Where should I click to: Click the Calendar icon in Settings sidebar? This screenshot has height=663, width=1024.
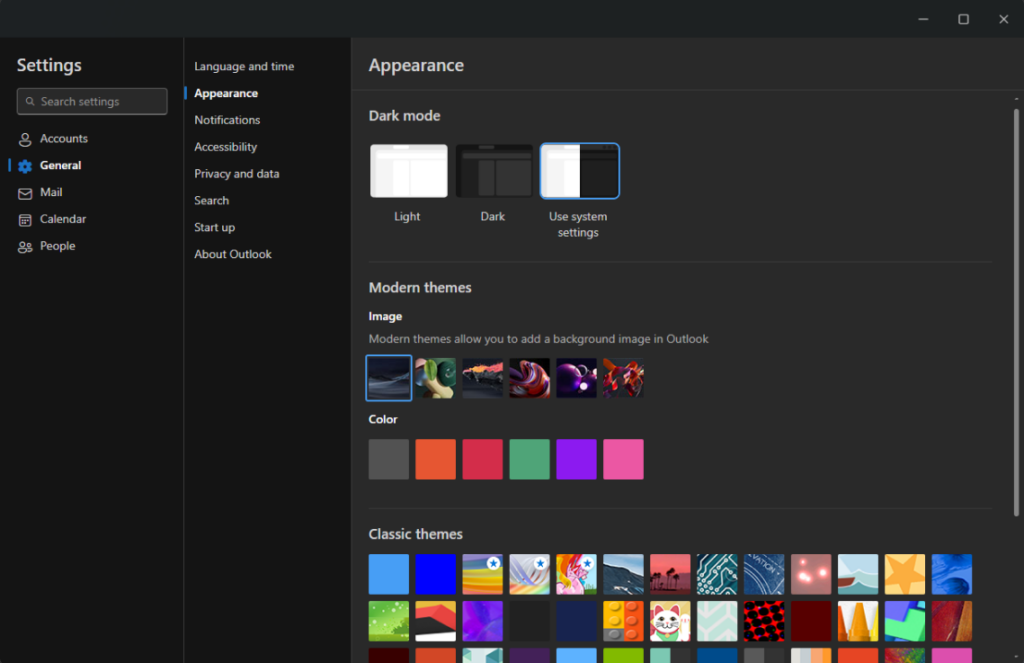[25, 220]
